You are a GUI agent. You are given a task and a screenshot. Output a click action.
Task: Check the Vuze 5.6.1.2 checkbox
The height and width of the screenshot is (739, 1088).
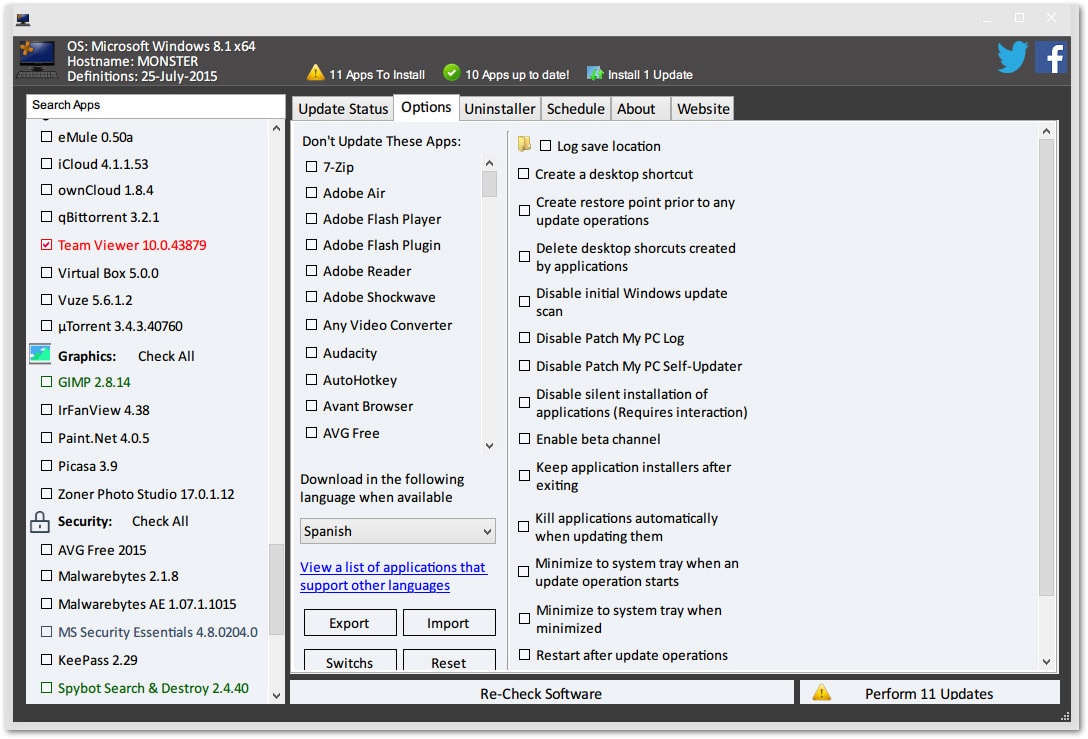point(46,299)
